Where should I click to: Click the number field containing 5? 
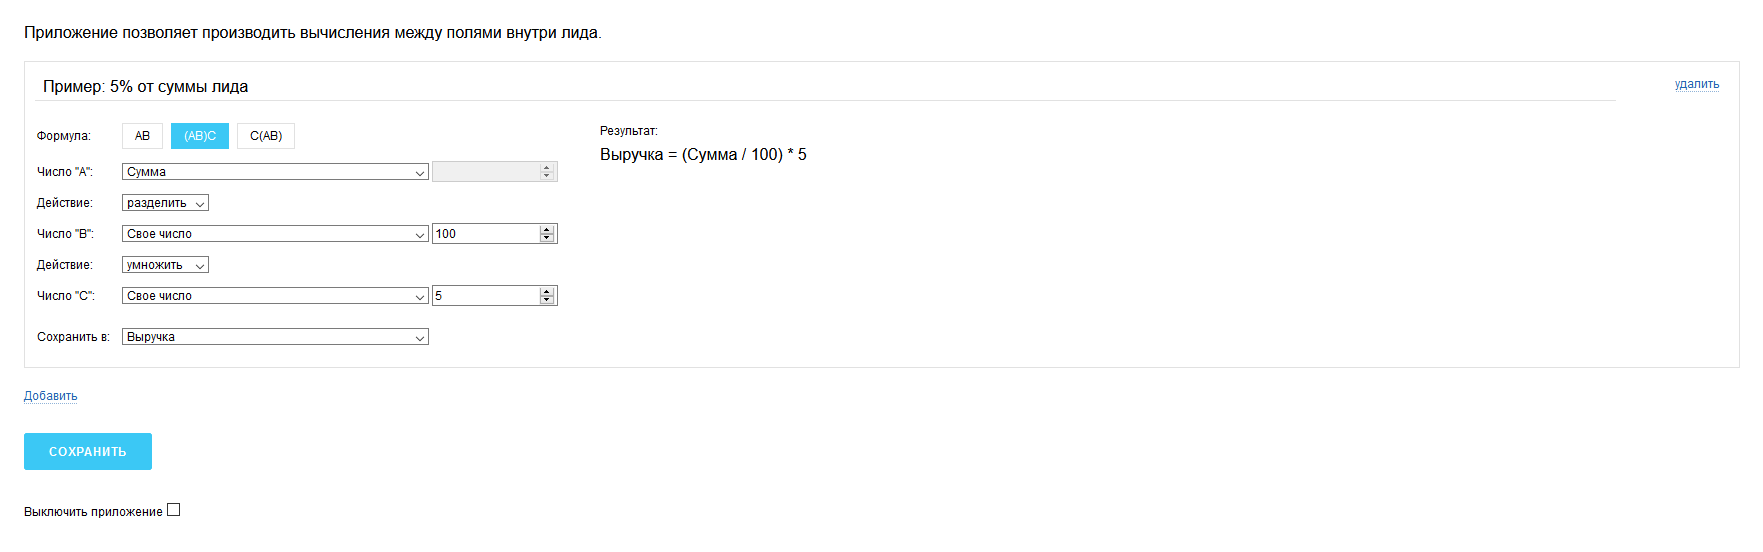tap(485, 296)
